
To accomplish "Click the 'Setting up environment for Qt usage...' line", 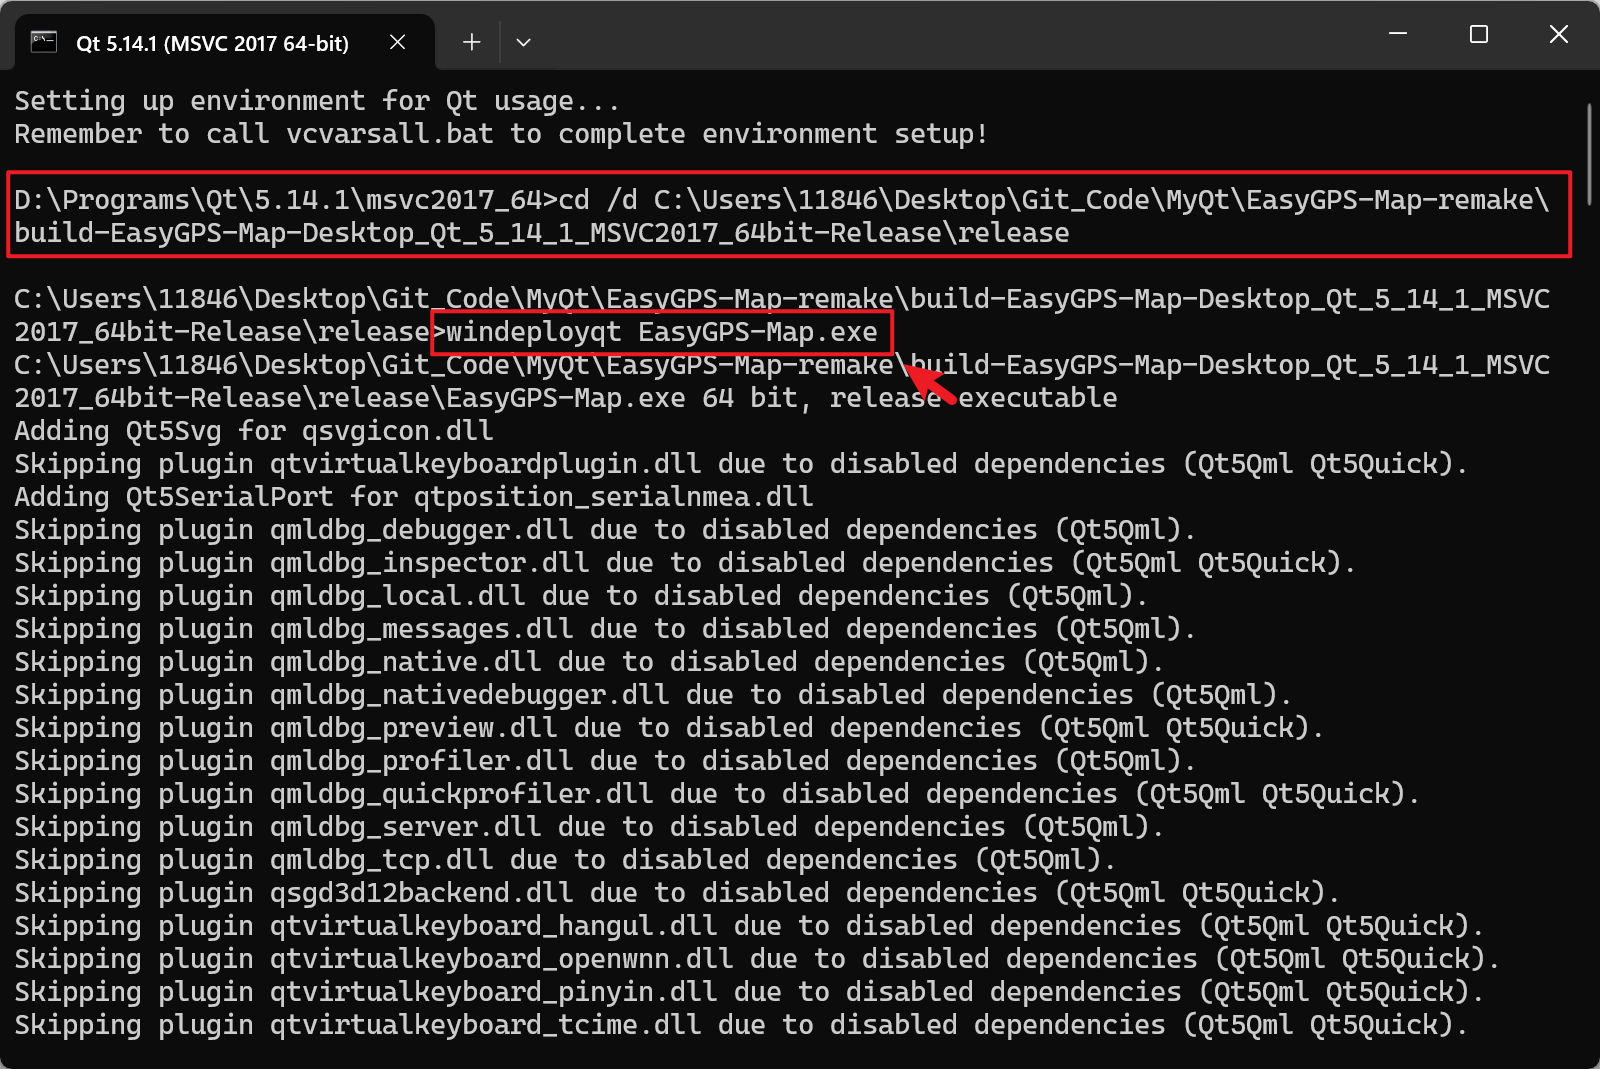I will [317, 101].
